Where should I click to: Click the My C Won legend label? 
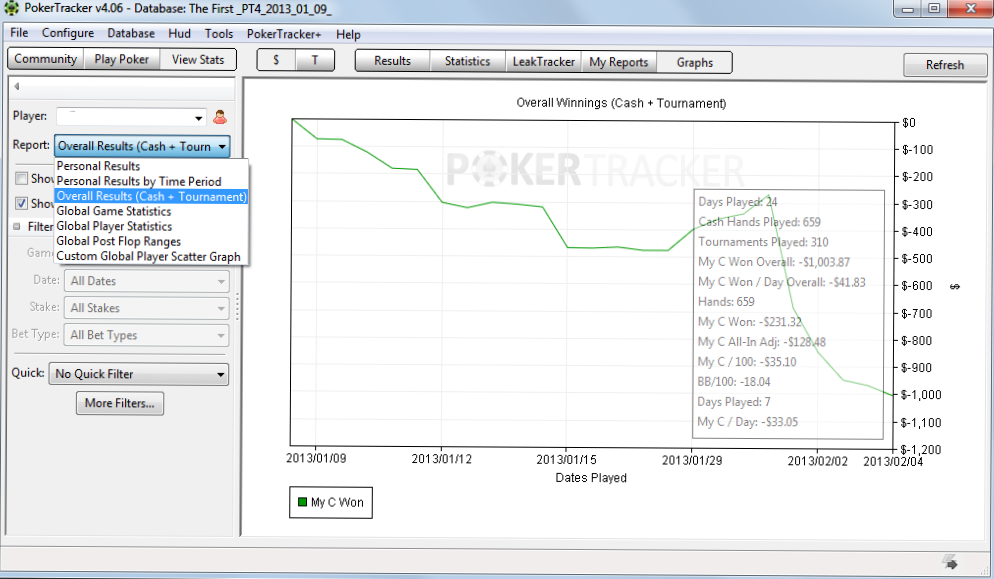[337, 502]
